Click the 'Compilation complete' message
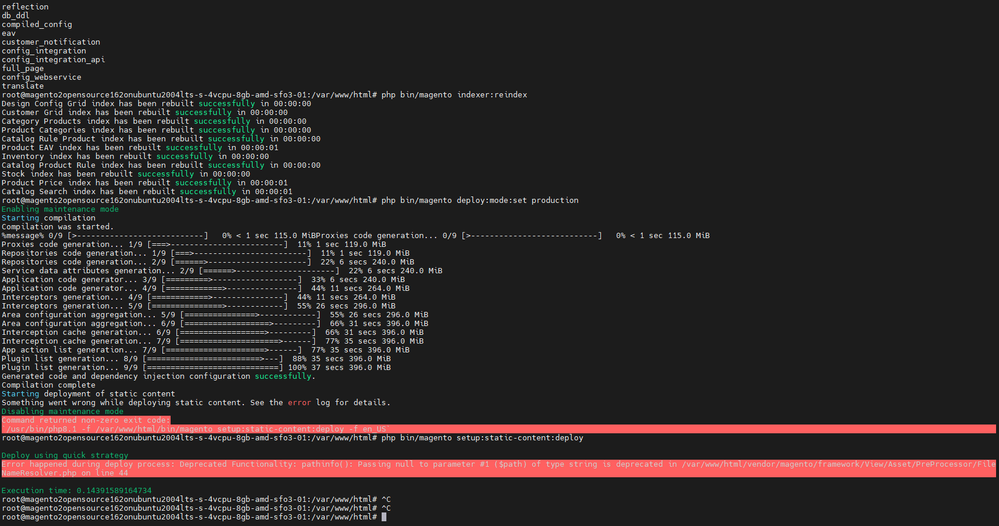The width and height of the screenshot is (999, 526). (x=48, y=385)
